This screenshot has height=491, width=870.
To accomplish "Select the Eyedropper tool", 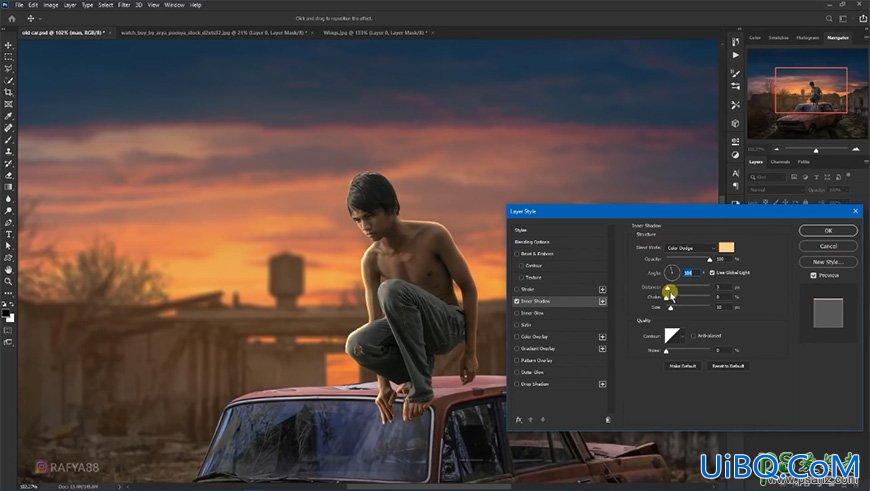I will pos(8,116).
